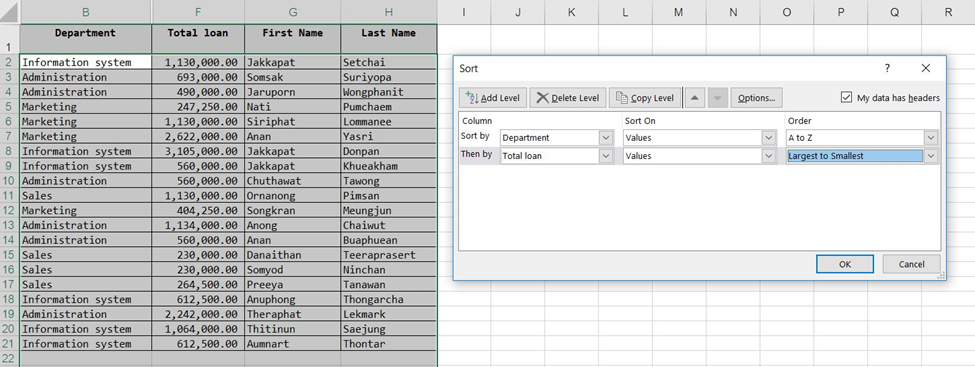Click cell containing 2,242,000.00
The width and height of the screenshot is (975, 367).
pos(198,314)
